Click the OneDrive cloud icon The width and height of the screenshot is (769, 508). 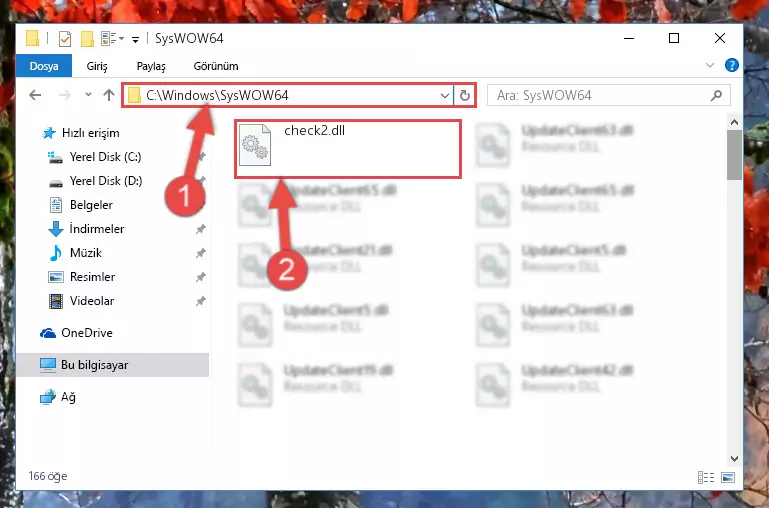(x=48, y=333)
